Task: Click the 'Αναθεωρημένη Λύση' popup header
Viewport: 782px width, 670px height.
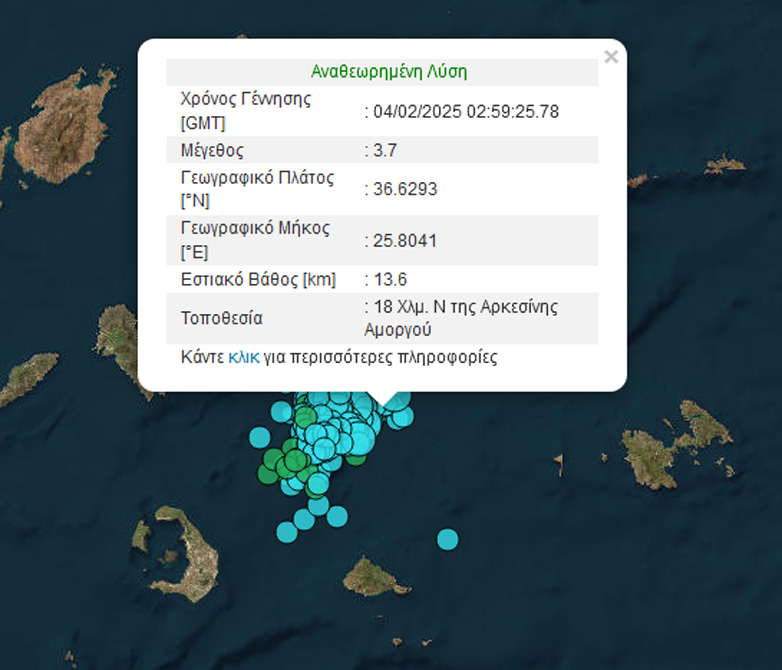Action: pyautogui.click(x=389, y=72)
